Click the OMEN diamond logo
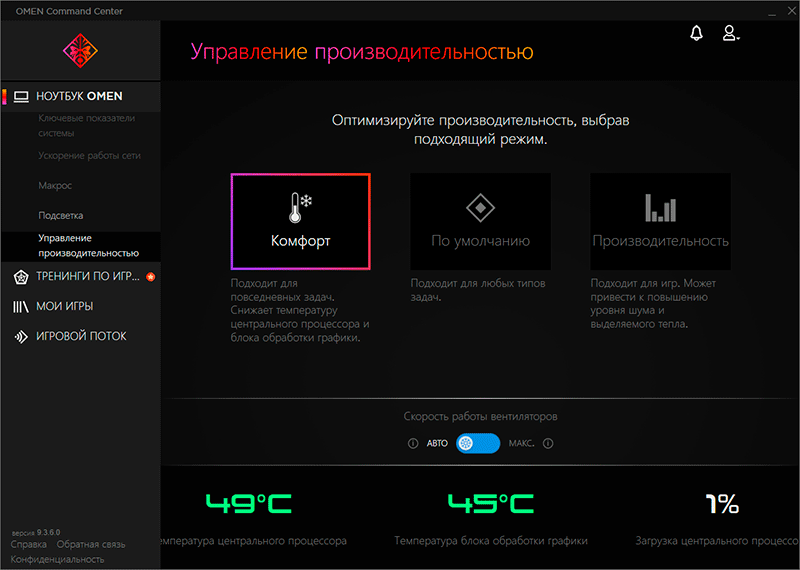Screen dimensions: 800x570 click(x=80, y=51)
